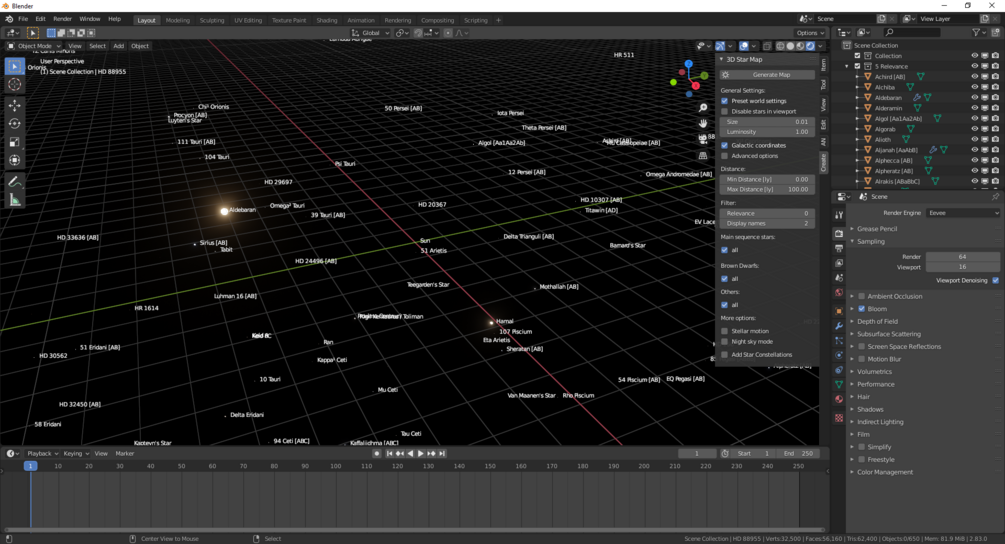
Task: Adjust the Max Distance [ly] field
Action: tap(767, 190)
